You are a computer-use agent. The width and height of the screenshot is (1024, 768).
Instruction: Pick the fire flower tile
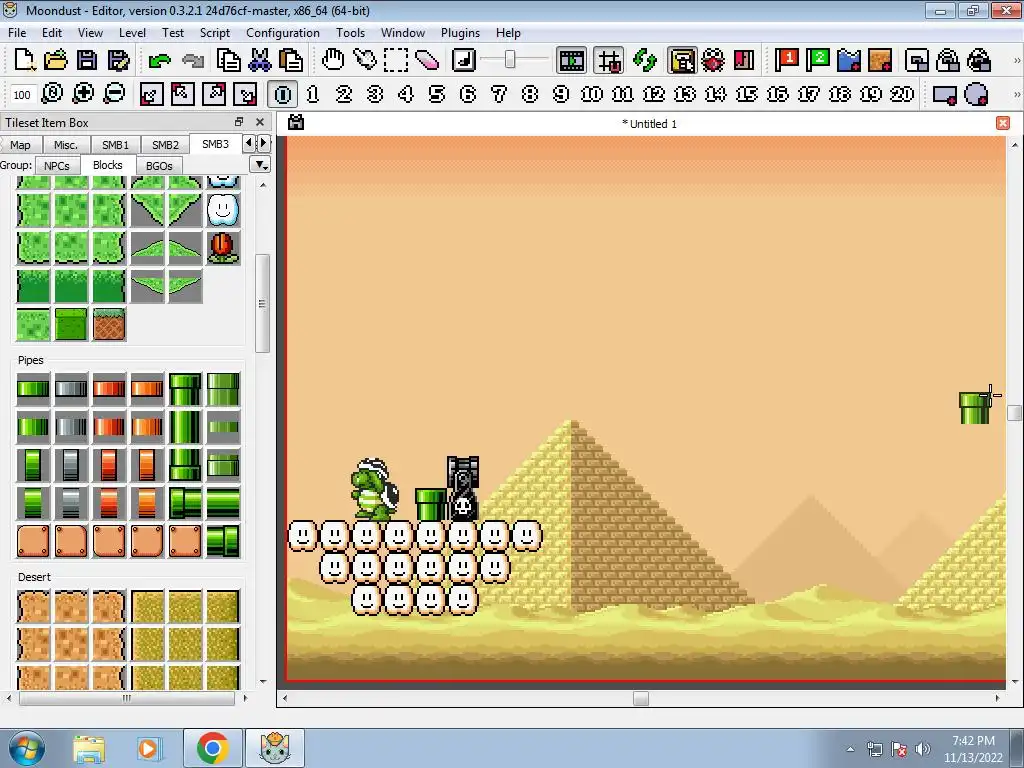223,248
